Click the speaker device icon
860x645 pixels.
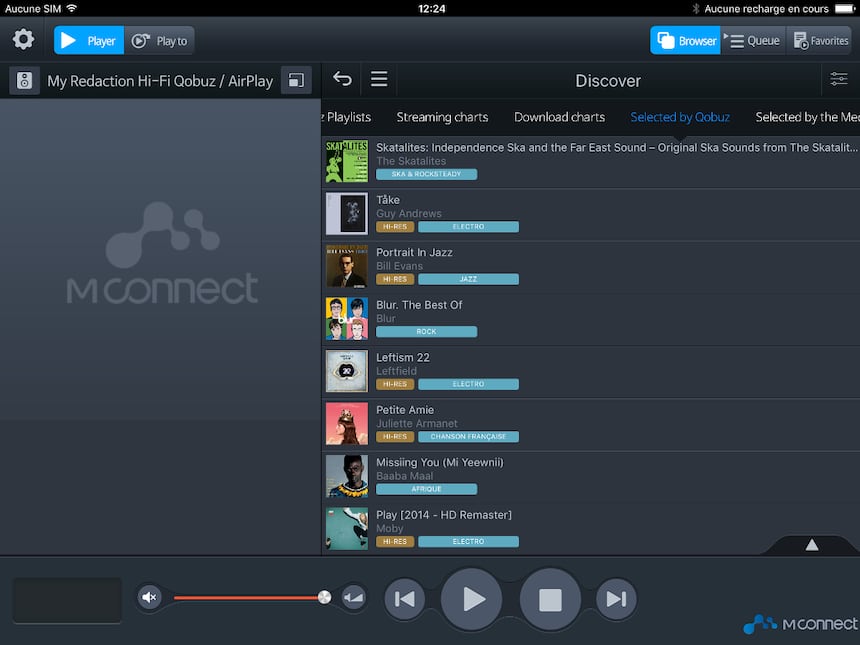[x=24, y=81]
